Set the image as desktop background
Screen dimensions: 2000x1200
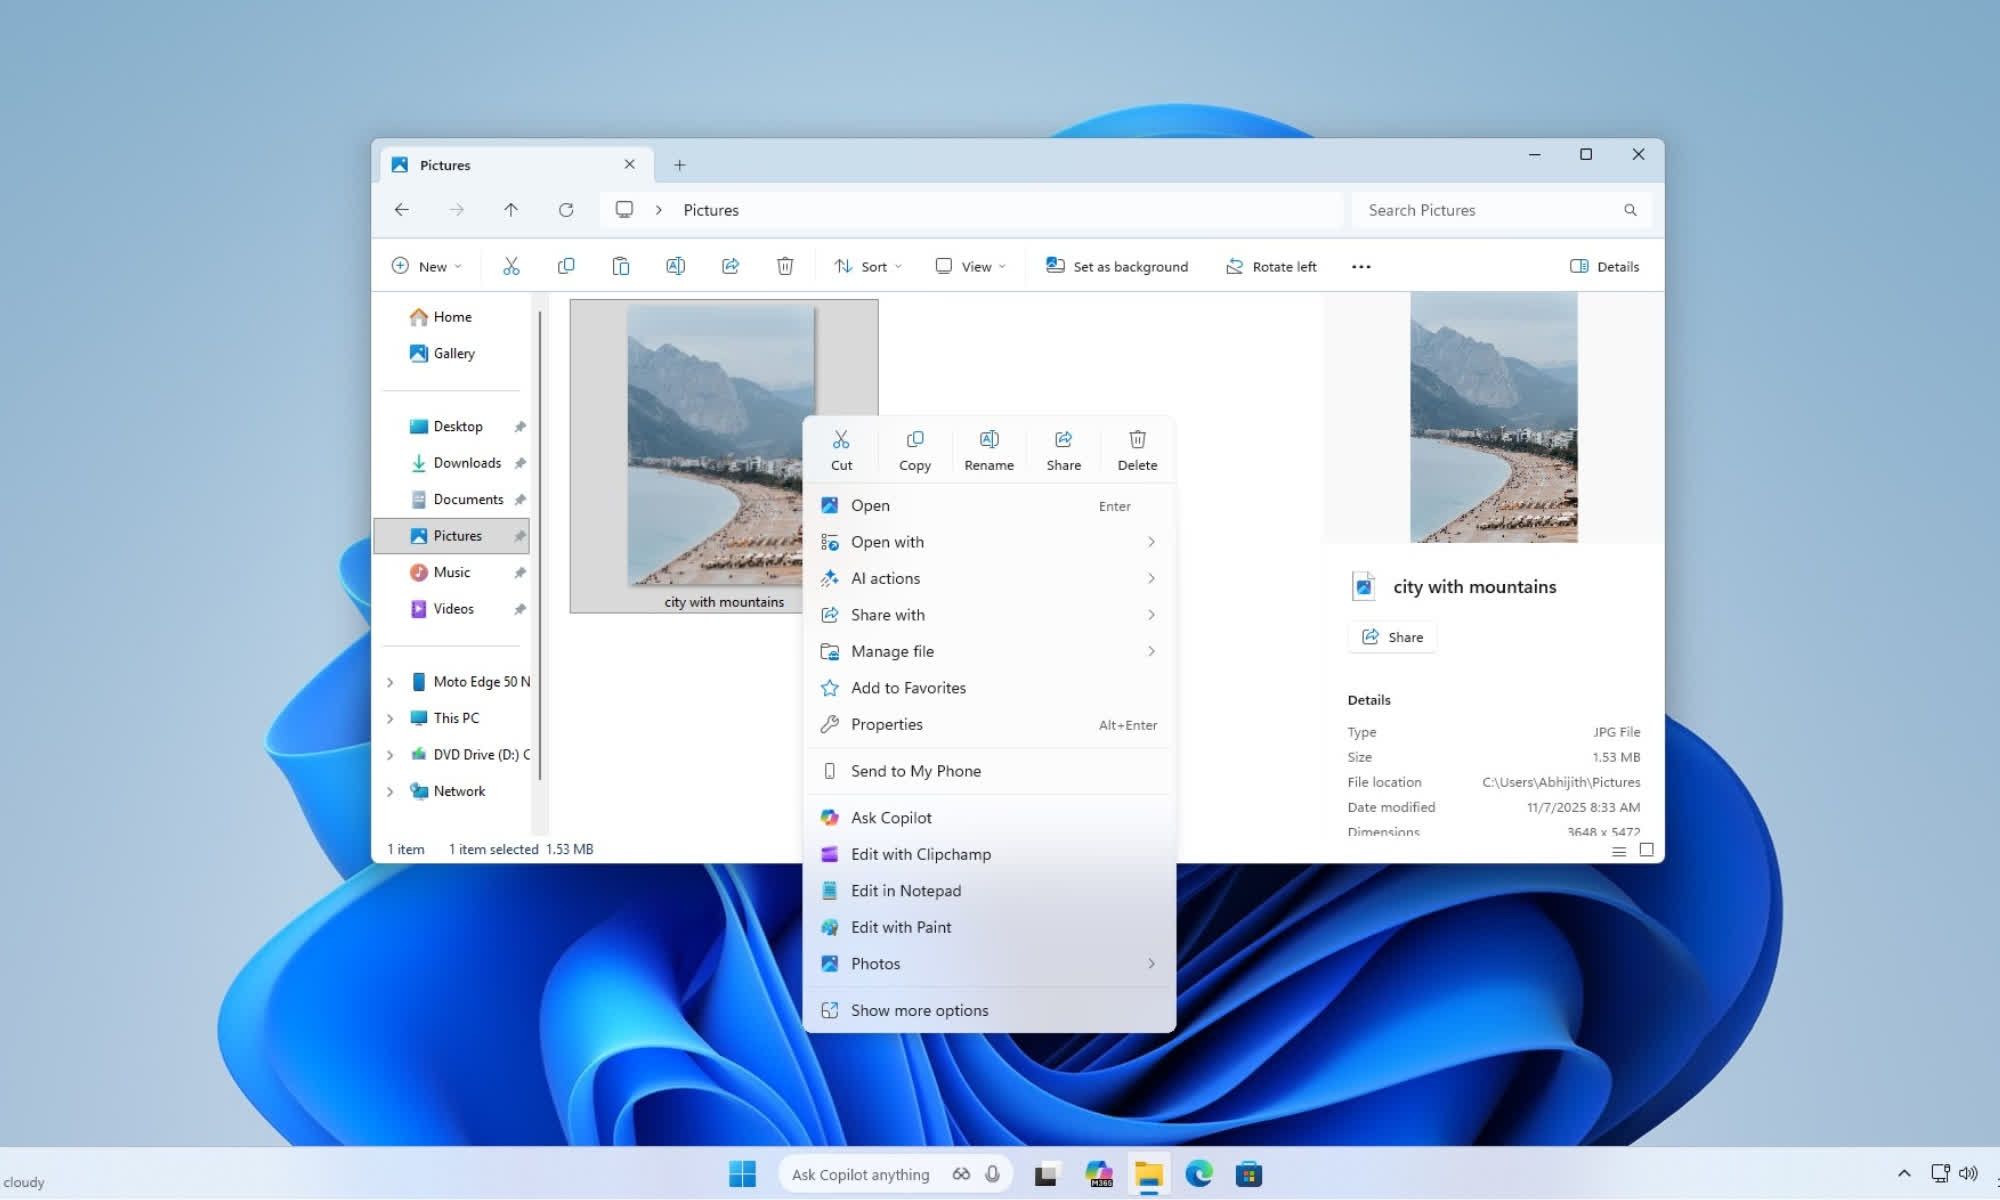click(1117, 265)
